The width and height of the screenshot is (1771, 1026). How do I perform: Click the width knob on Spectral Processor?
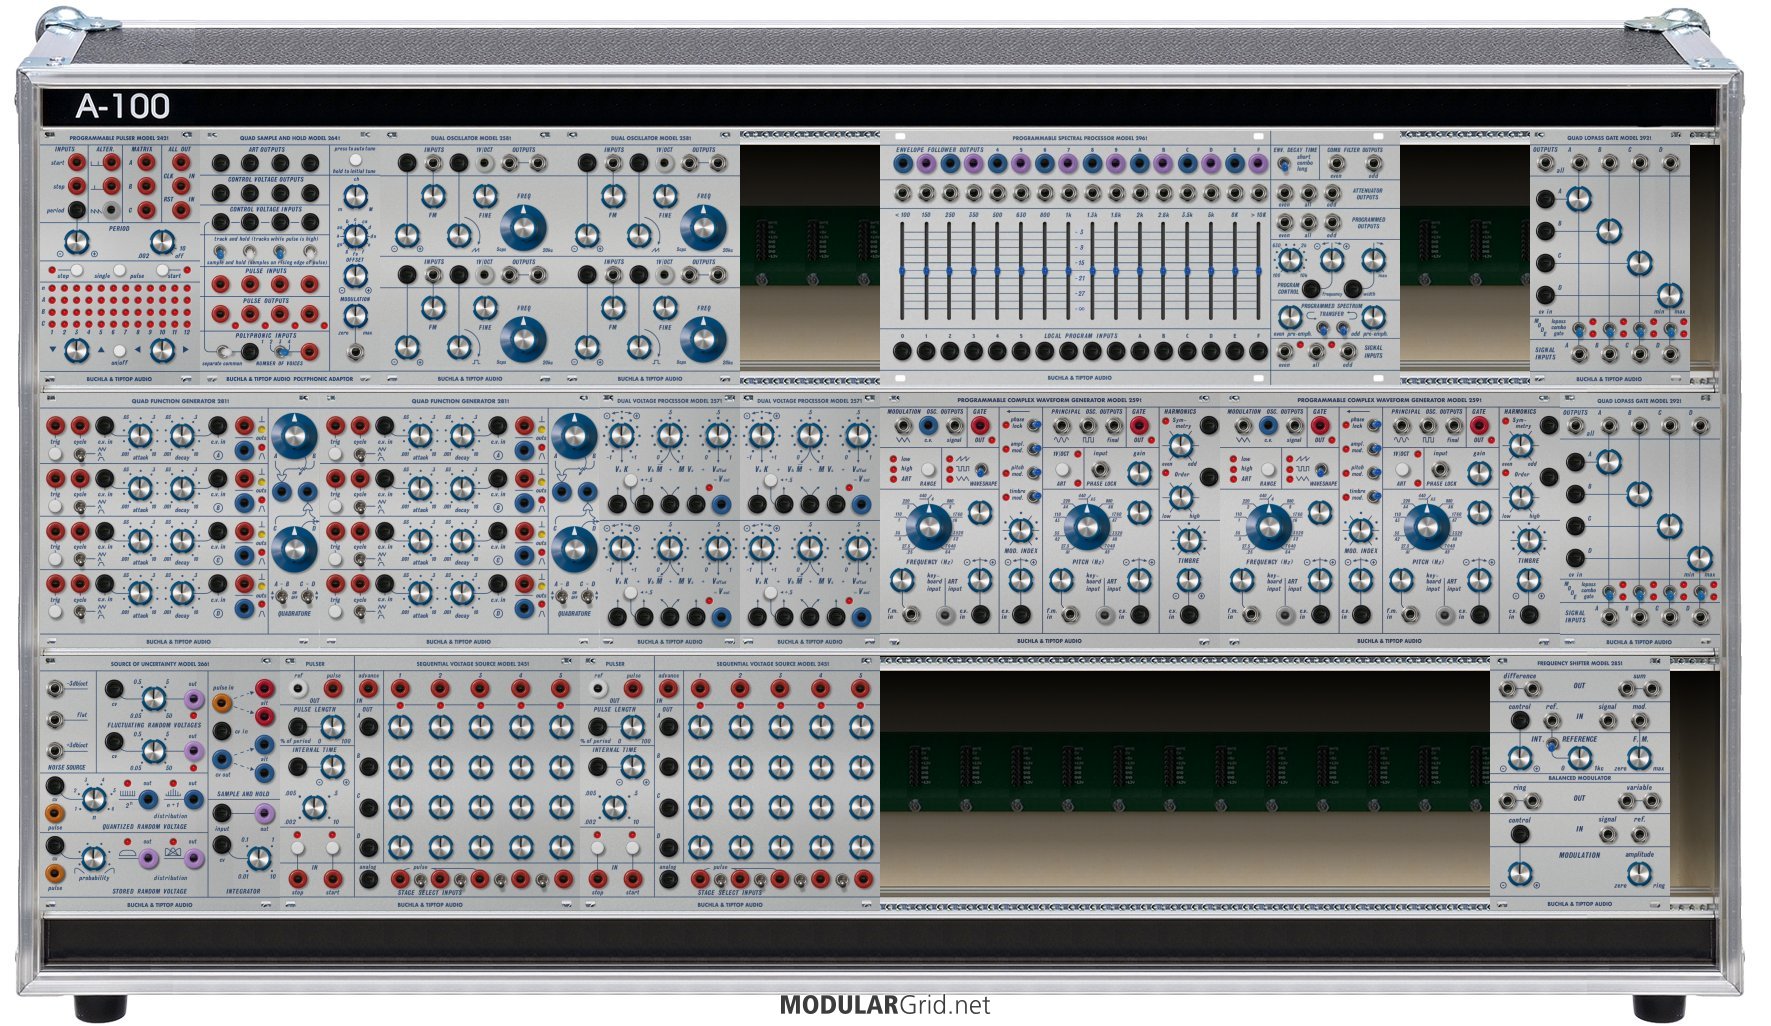[x=1373, y=260]
